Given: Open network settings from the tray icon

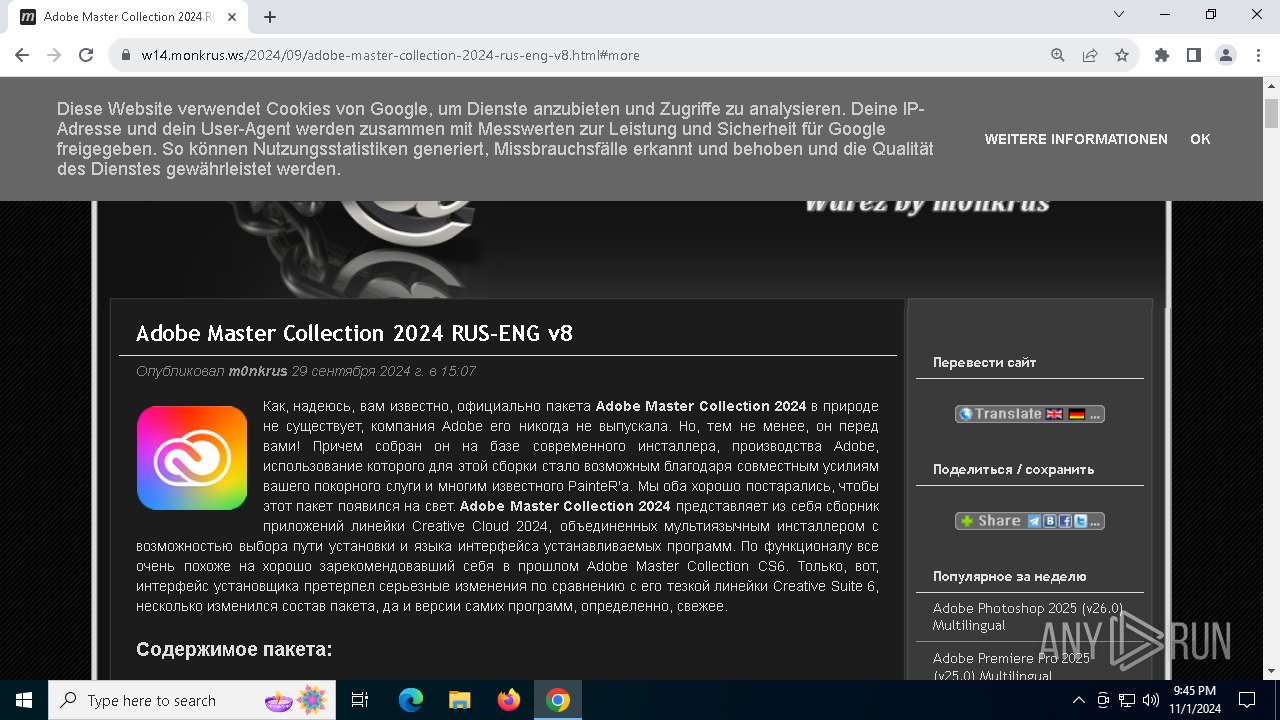Looking at the screenshot, I should click(x=1127, y=700).
